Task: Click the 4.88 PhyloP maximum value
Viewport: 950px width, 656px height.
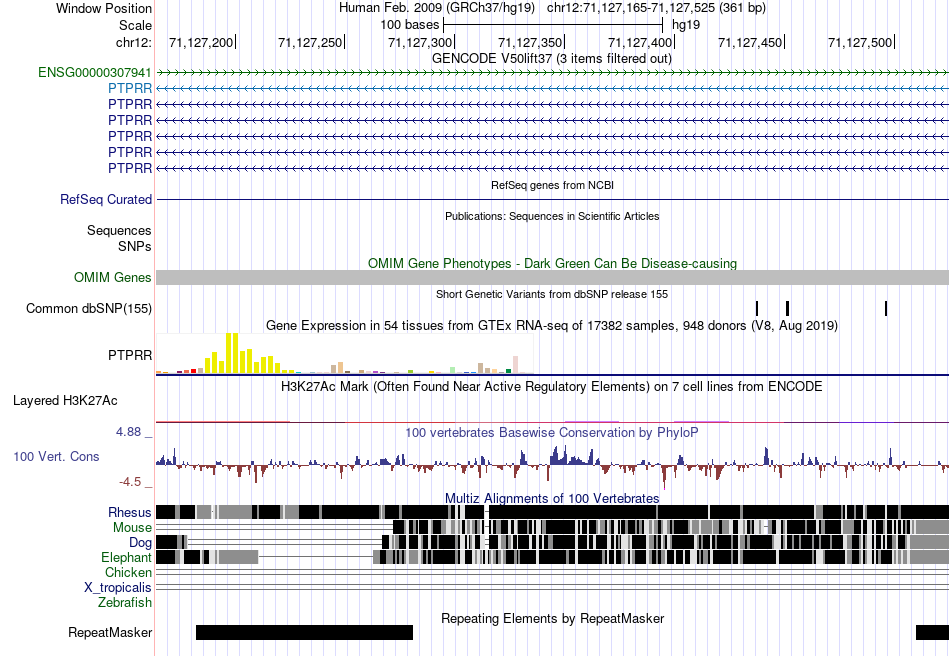Action: click(x=128, y=432)
